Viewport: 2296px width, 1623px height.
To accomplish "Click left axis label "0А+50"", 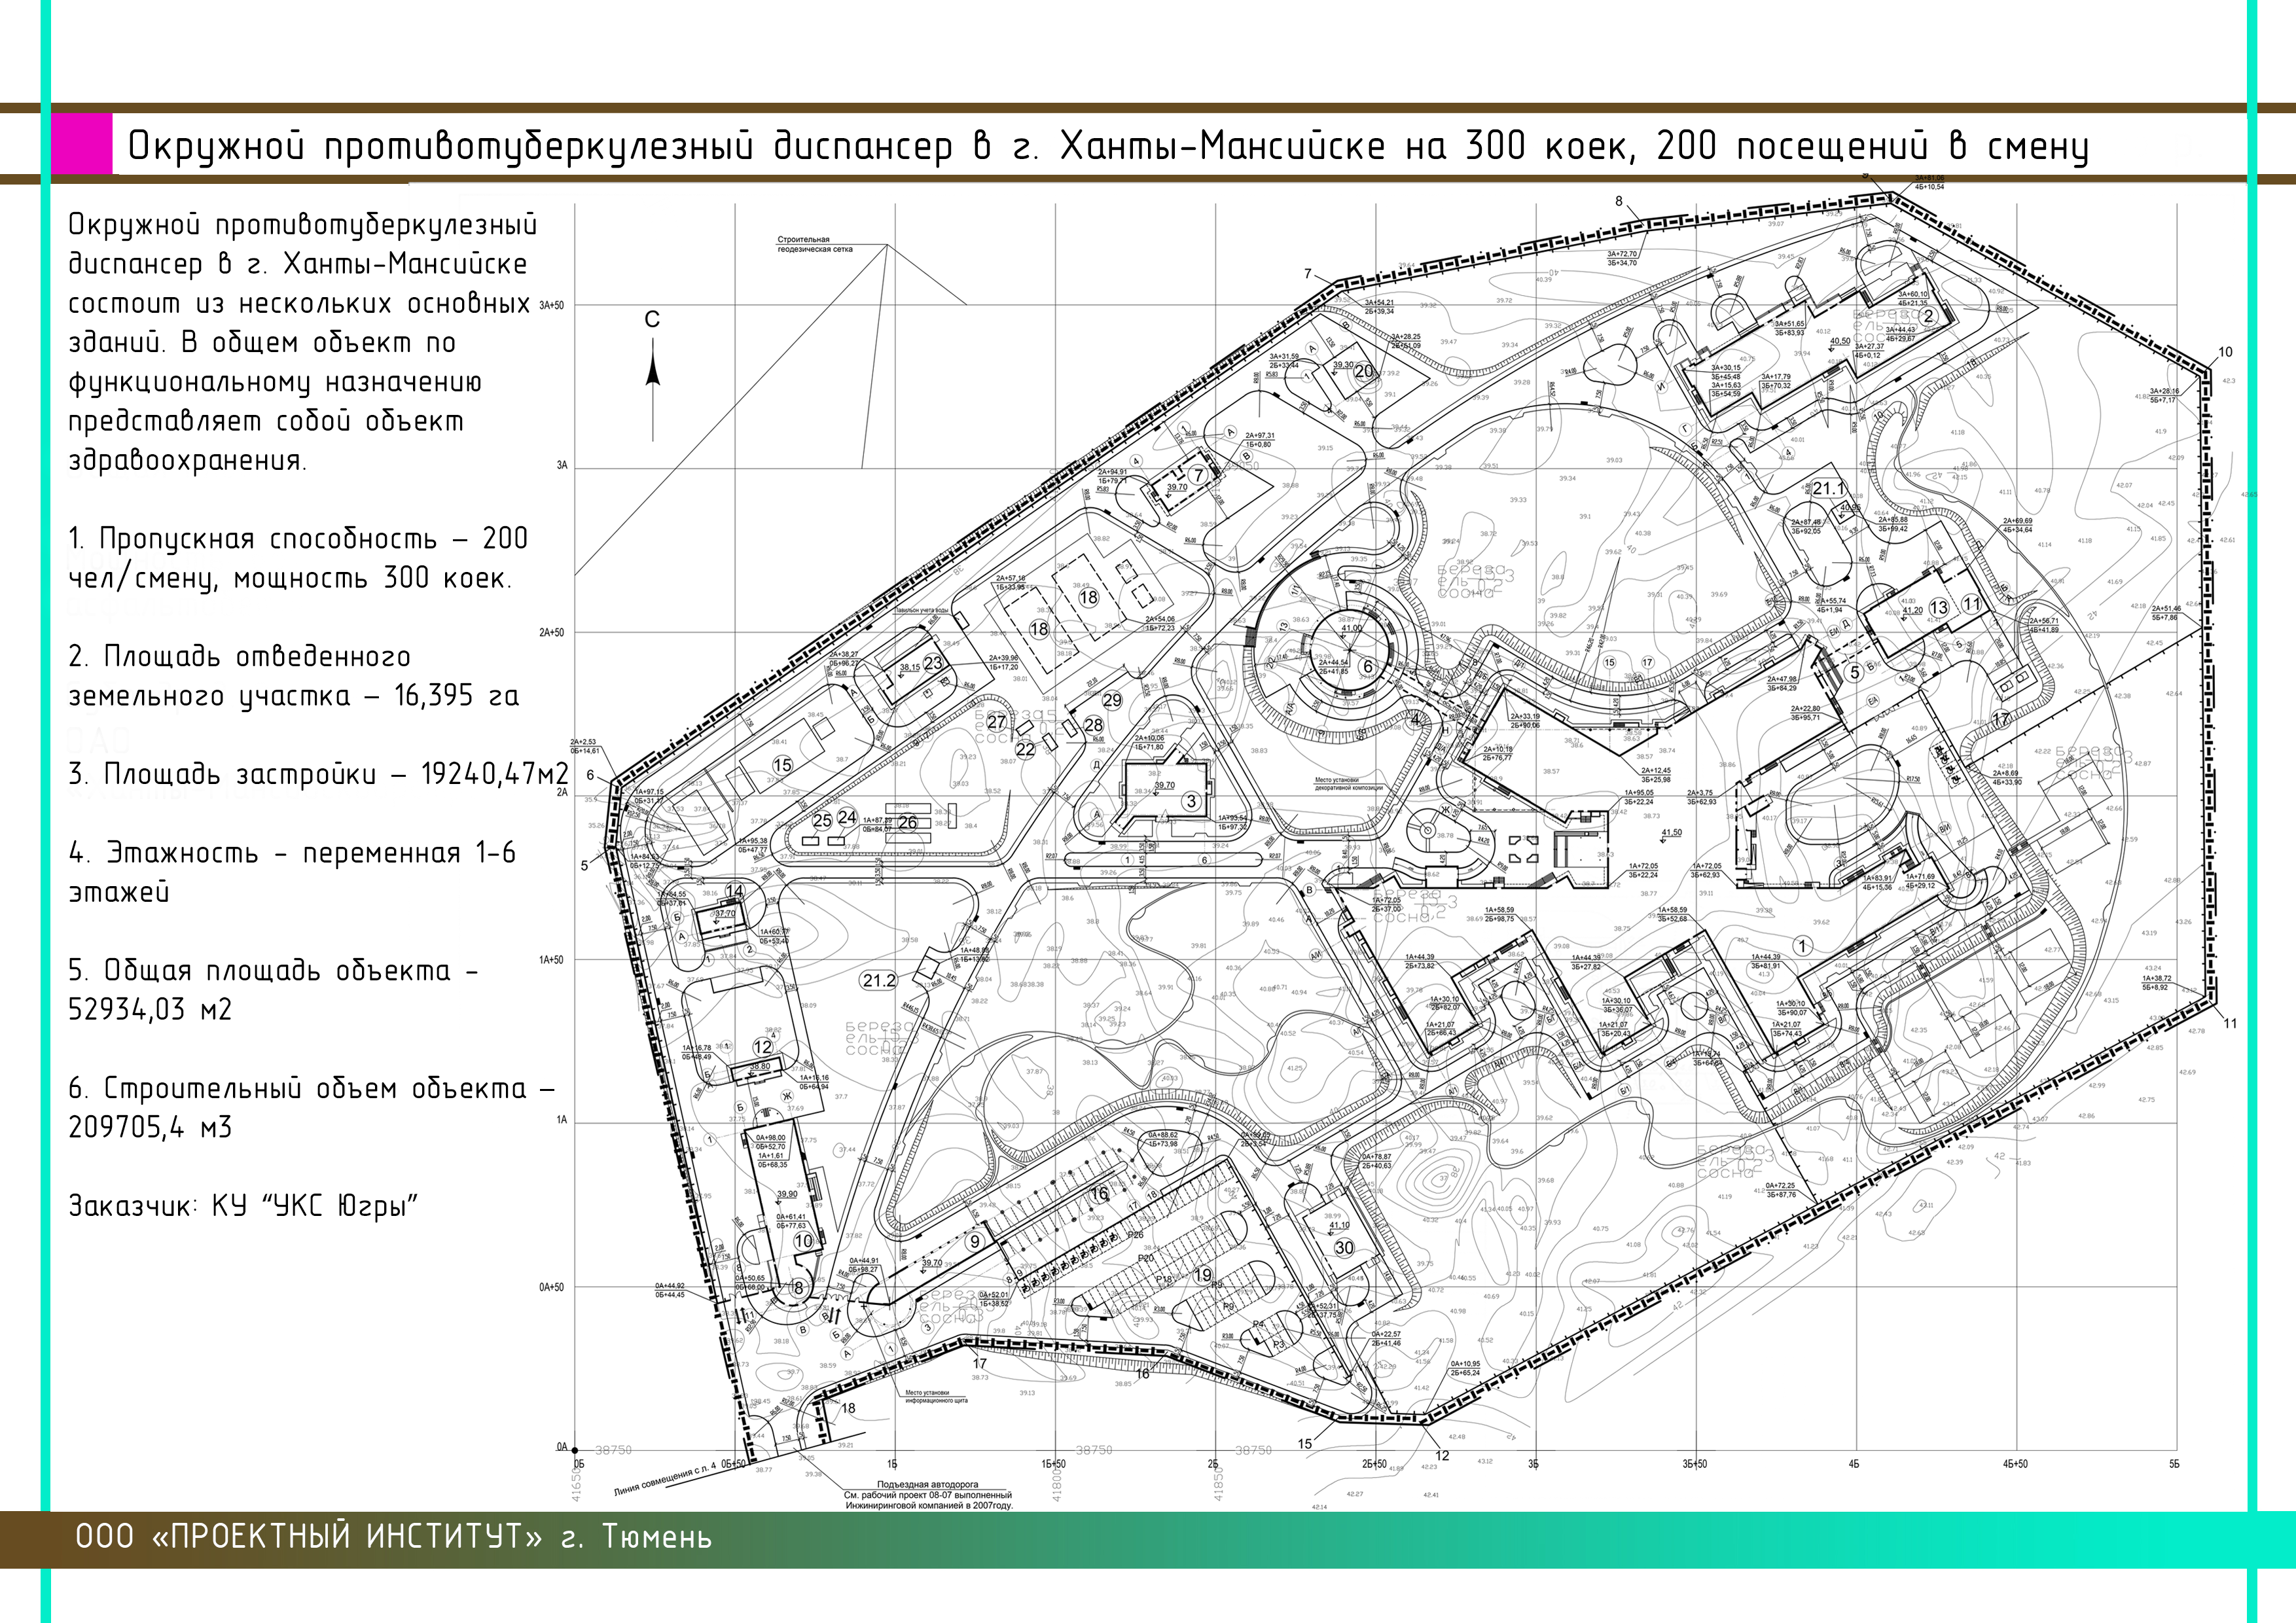I will tap(551, 1287).
